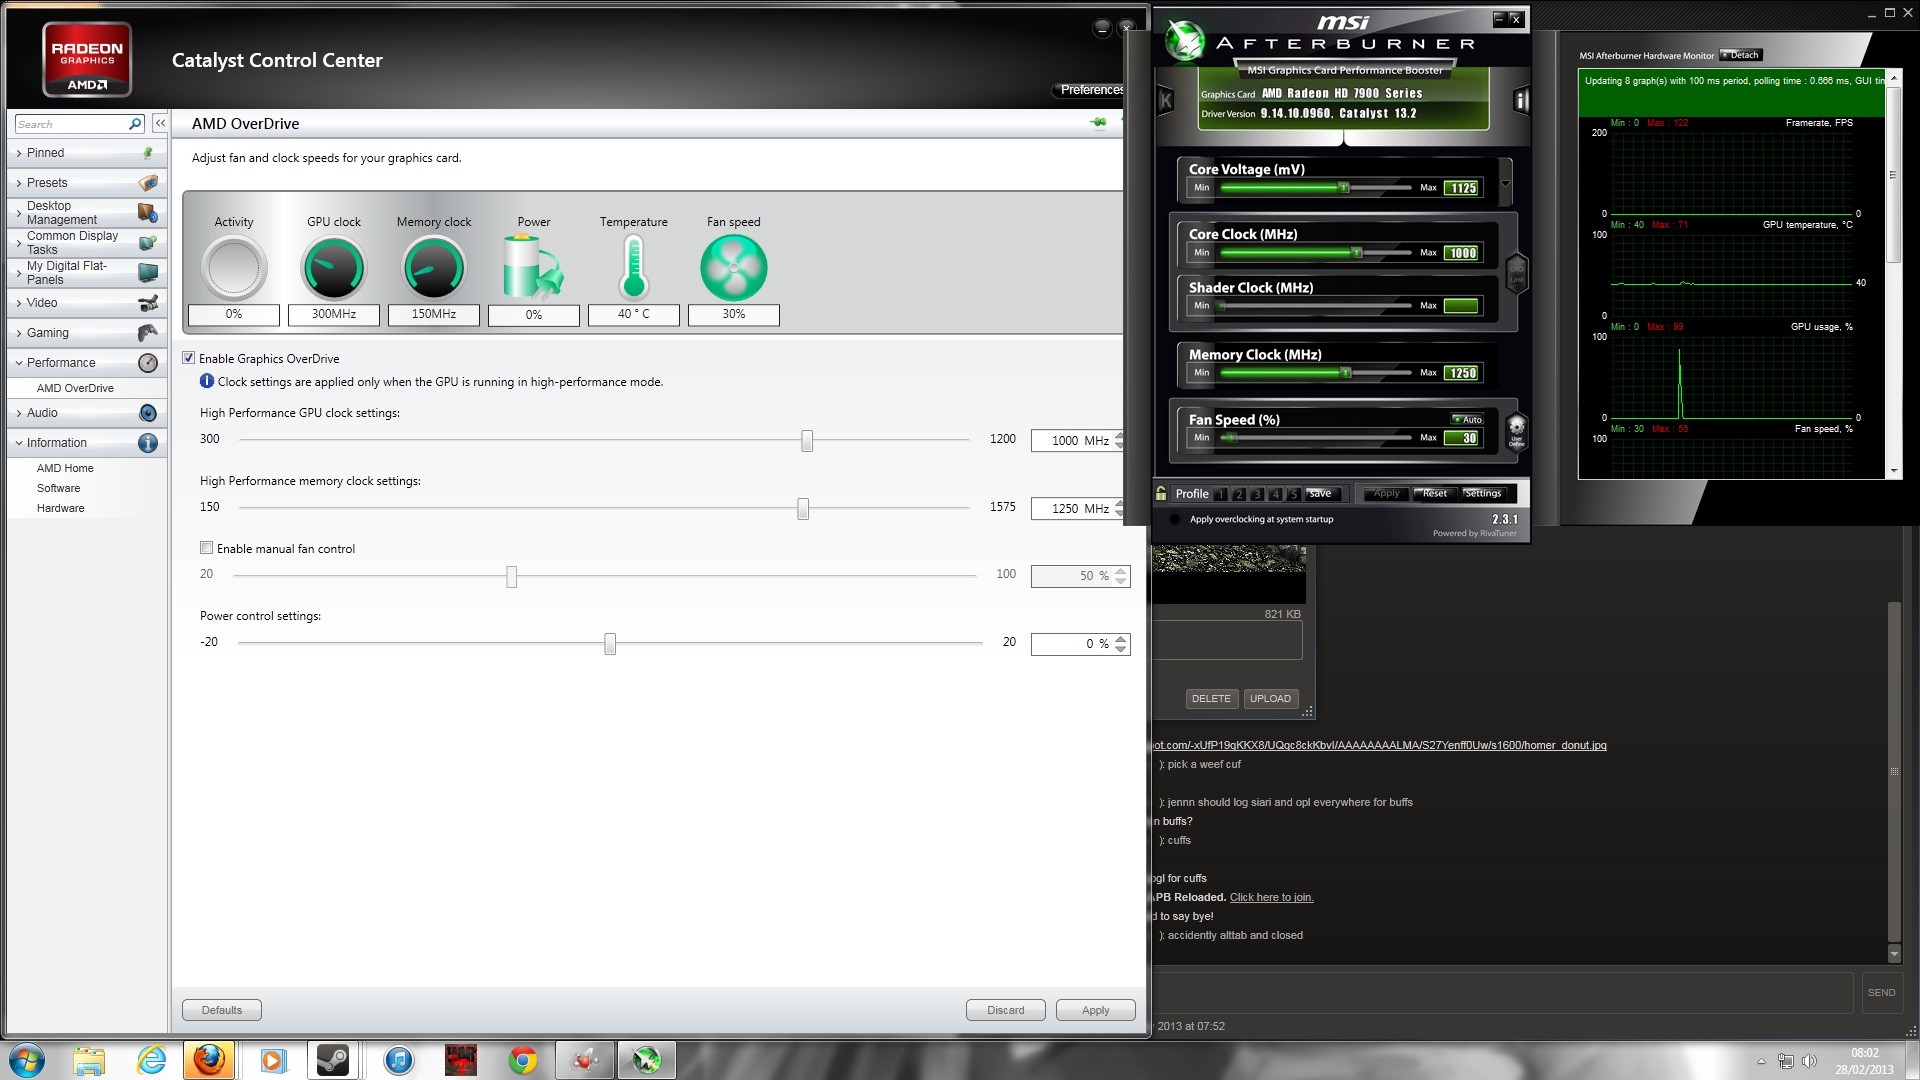
Task: Expand My Digital Flat-Panels
Action: [x=86, y=273]
